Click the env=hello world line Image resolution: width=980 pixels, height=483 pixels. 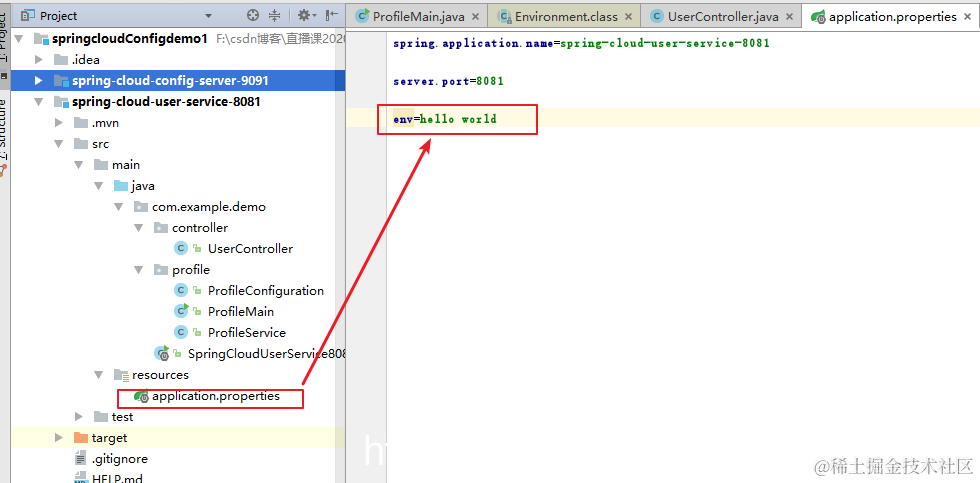[x=444, y=119]
